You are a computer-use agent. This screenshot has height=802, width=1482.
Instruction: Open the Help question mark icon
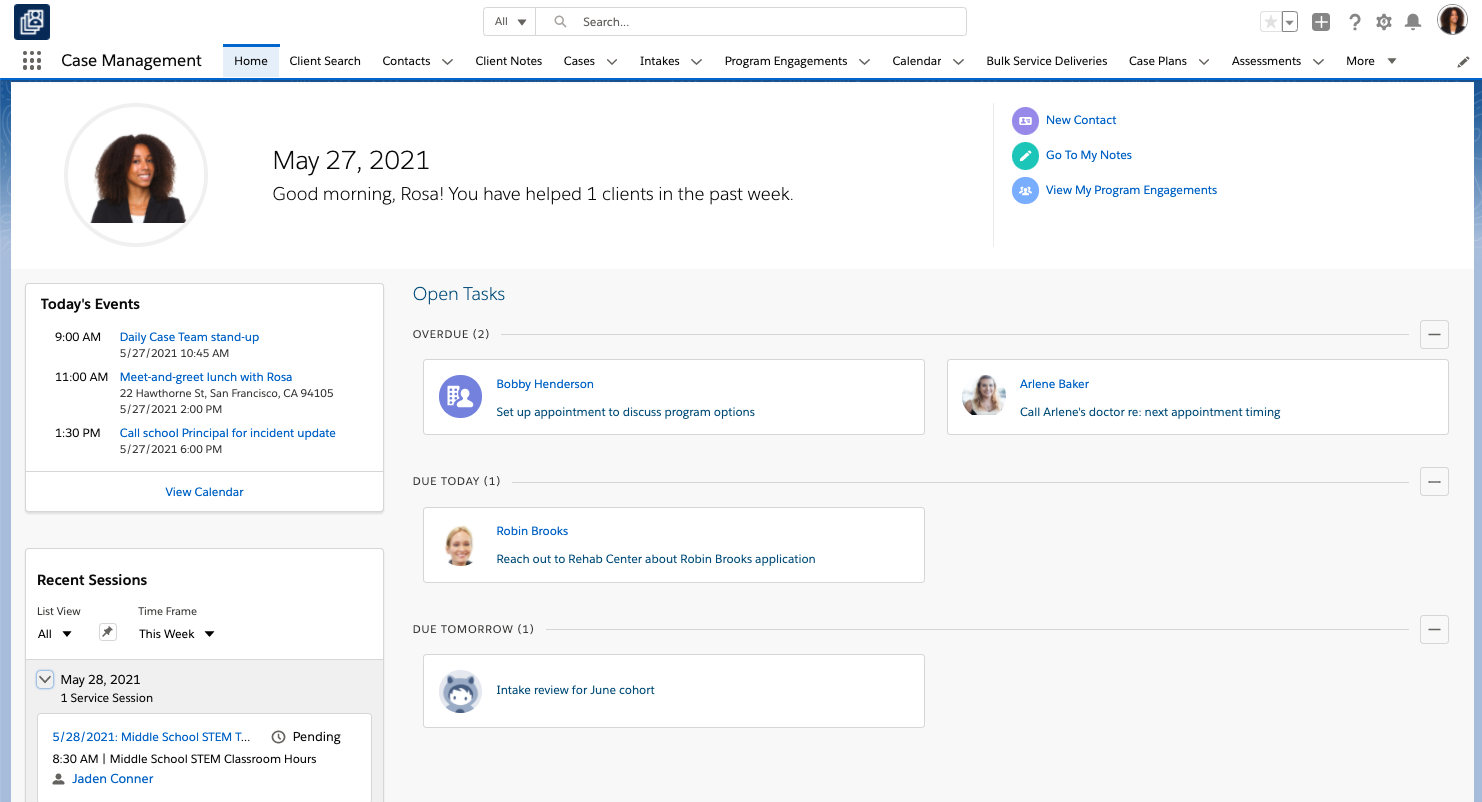tap(1355, 22)
